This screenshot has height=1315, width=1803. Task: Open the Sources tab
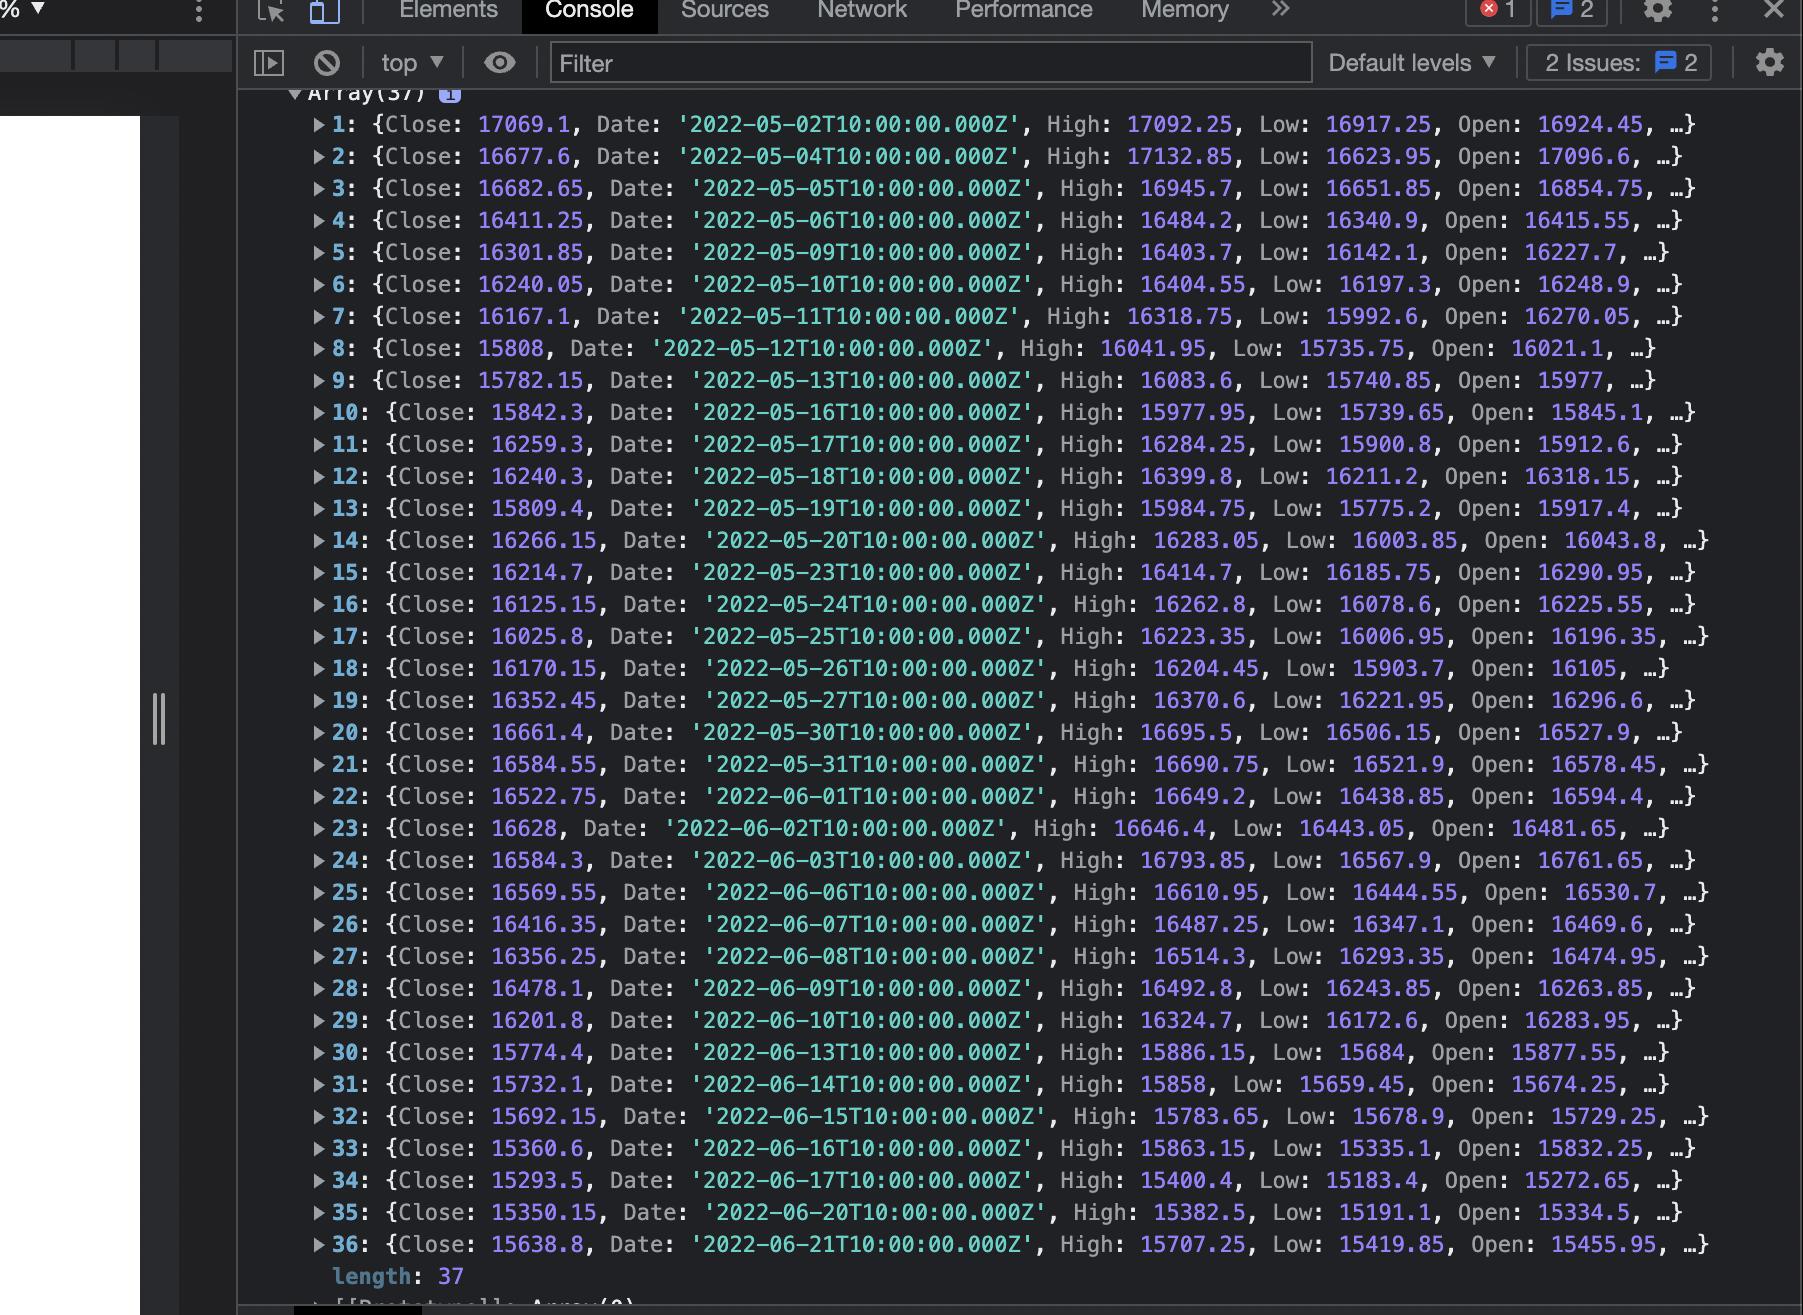point(725,10)
